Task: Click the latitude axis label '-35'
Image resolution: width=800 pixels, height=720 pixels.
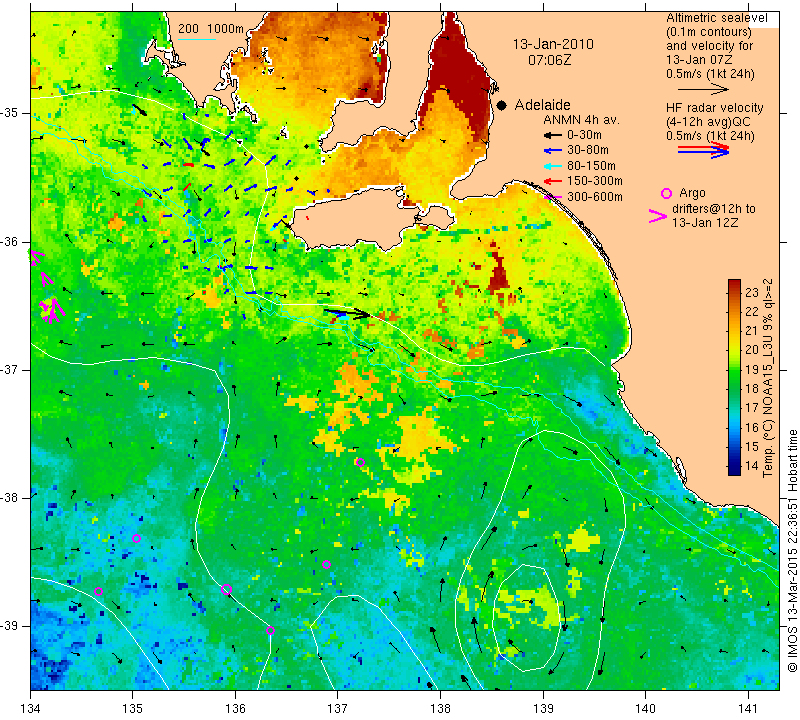Action: (9, 113)
